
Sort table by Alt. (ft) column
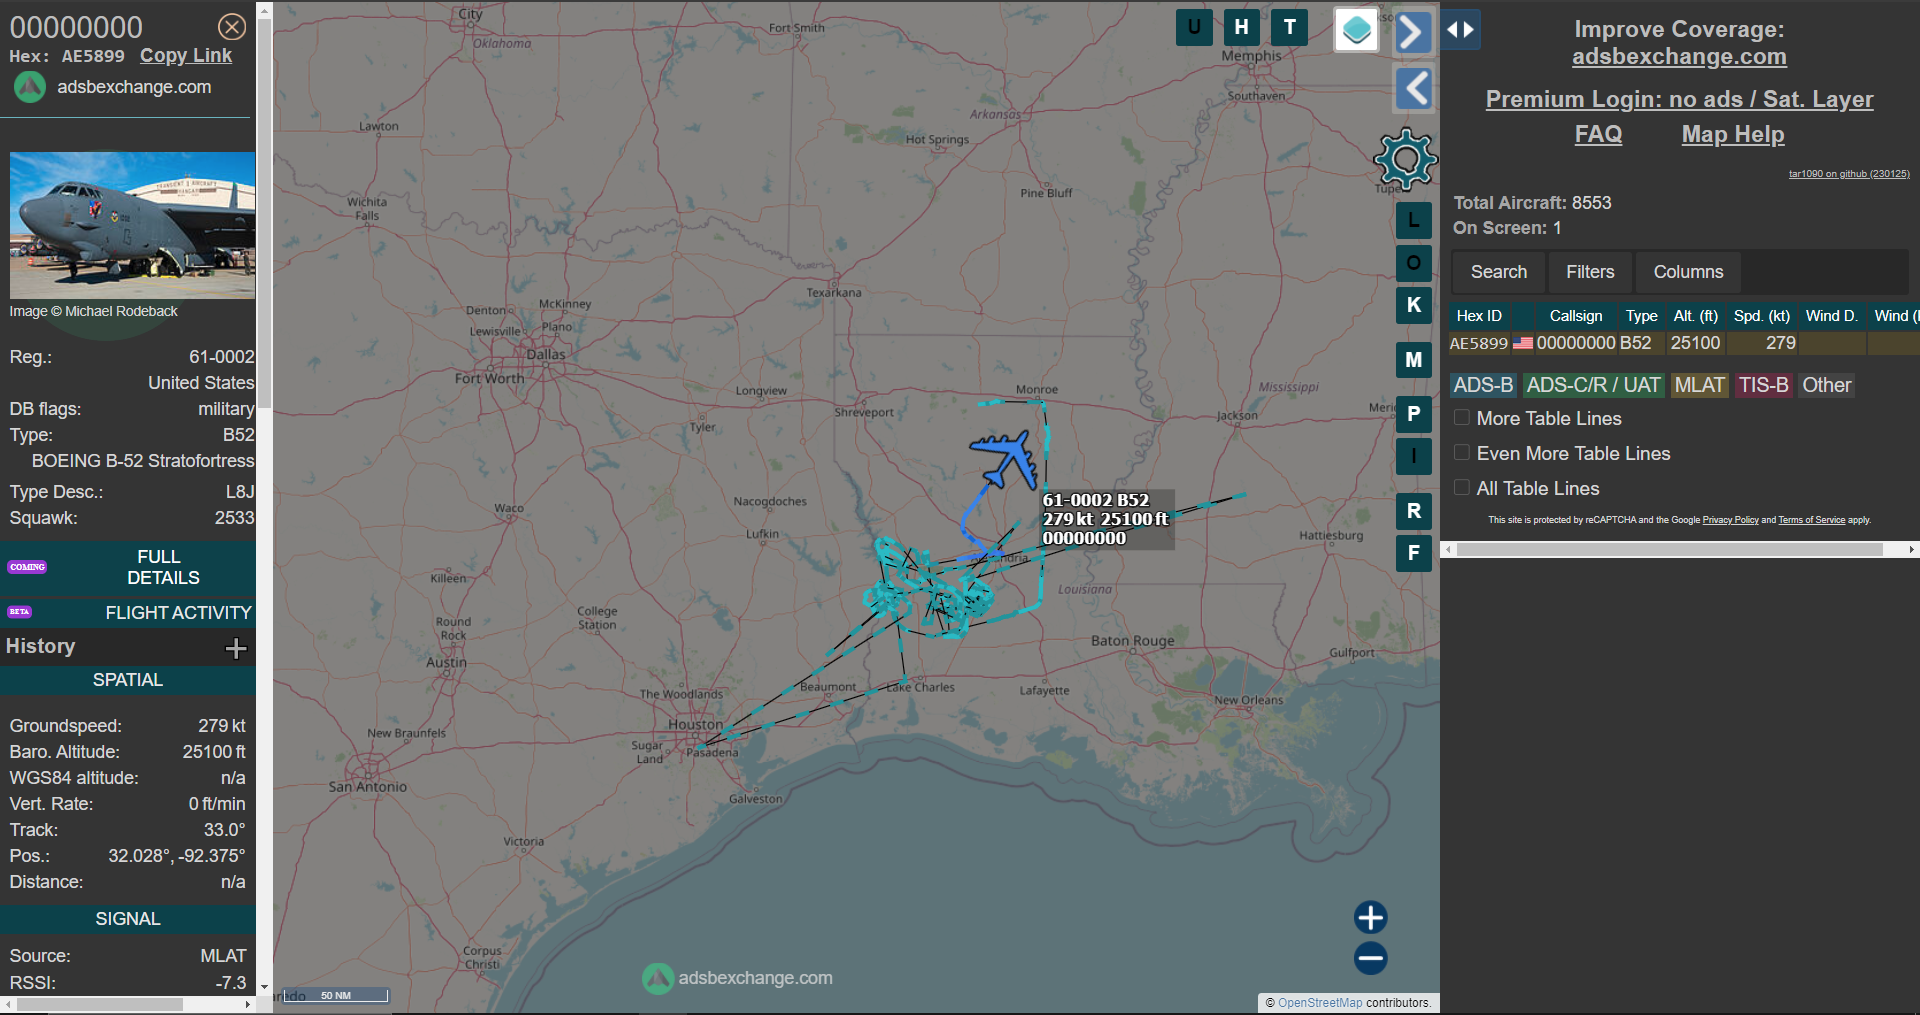(x=1696, y=316)
